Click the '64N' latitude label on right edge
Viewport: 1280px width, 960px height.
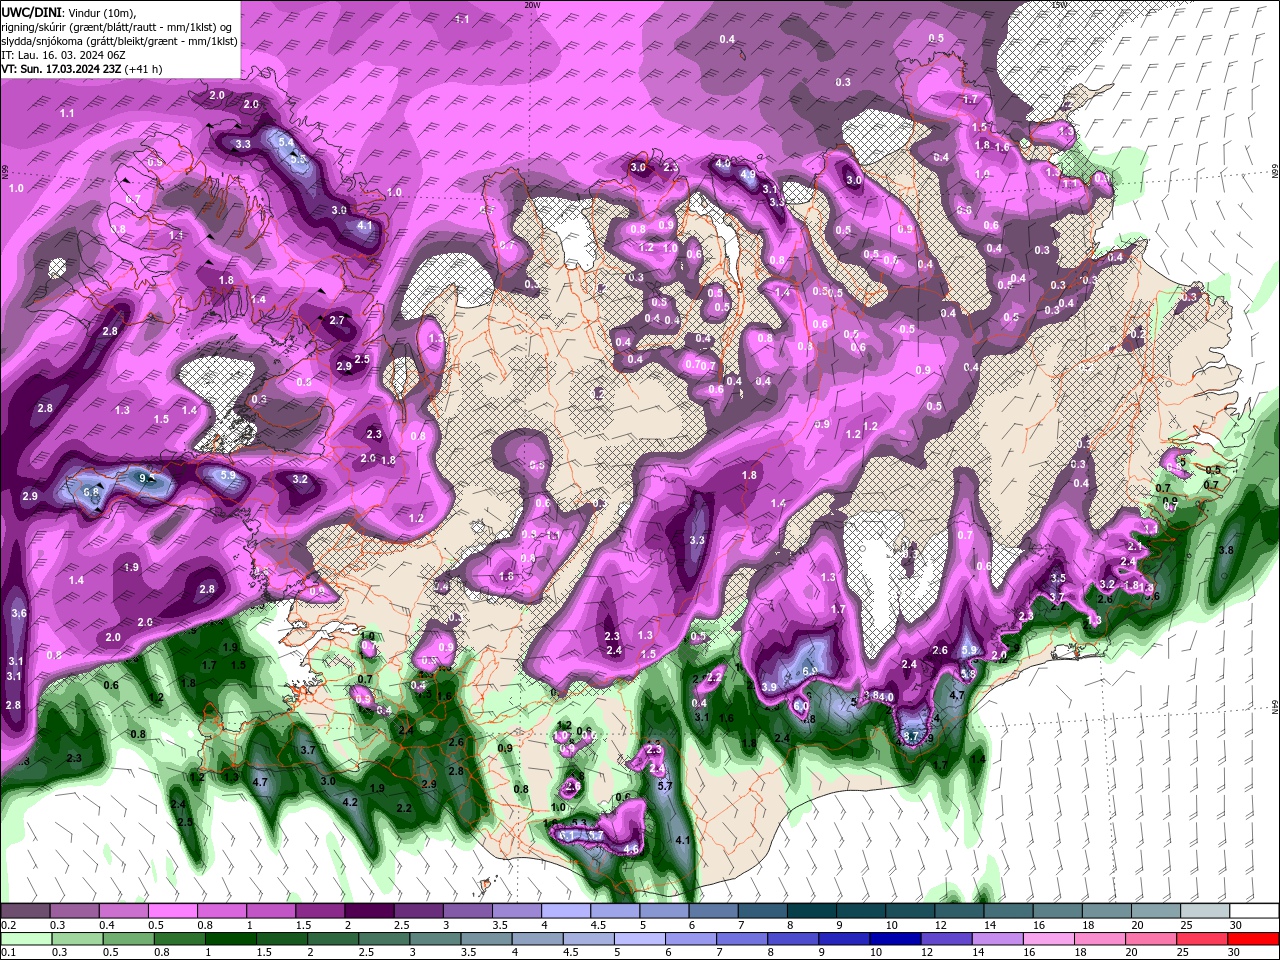coord(1274,707)
